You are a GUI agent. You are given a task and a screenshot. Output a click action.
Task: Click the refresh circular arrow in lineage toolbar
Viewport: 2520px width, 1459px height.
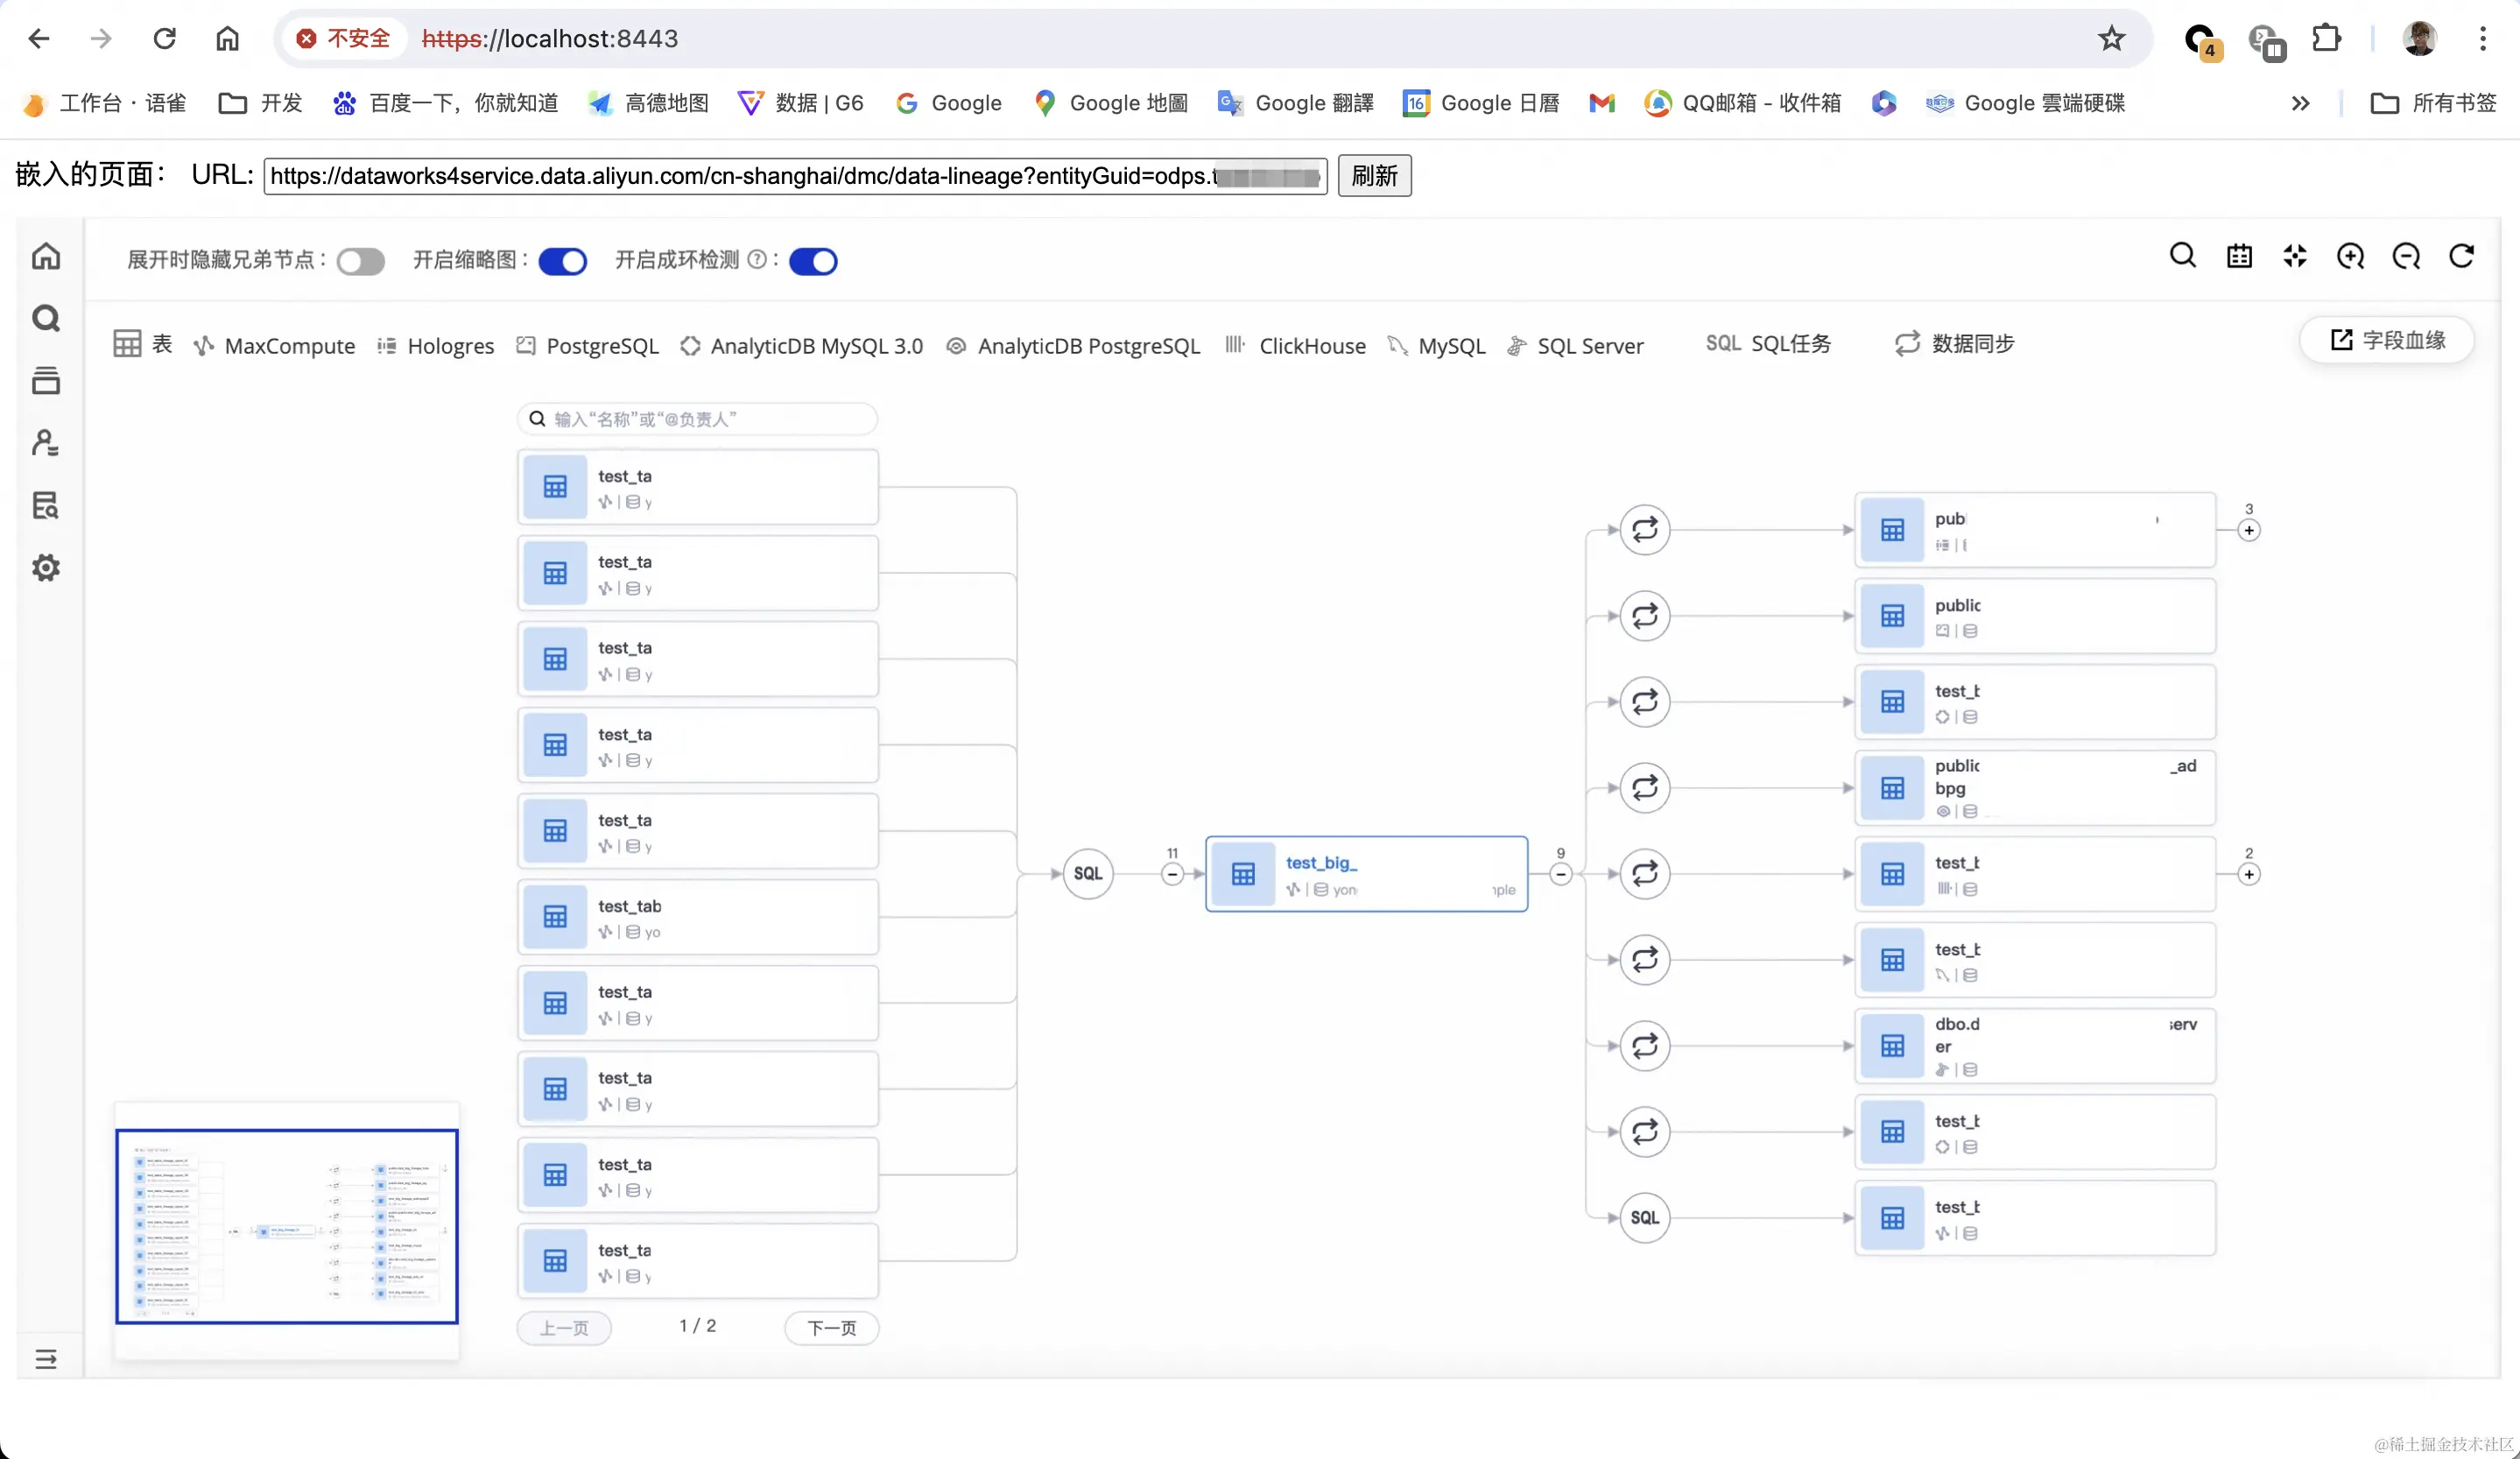click(x=2462, y=257)
